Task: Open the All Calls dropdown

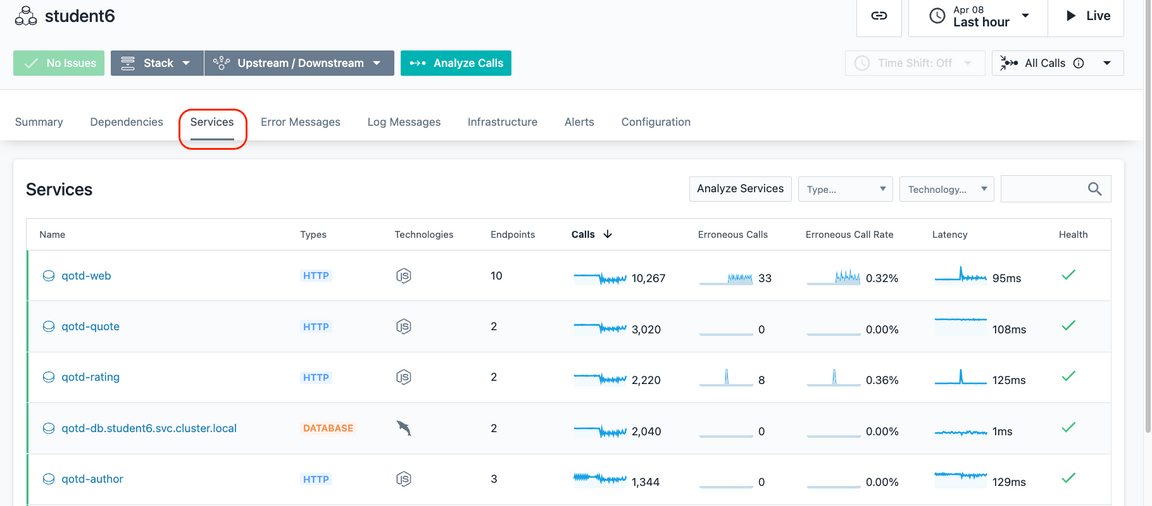Action: [1057, 63]
